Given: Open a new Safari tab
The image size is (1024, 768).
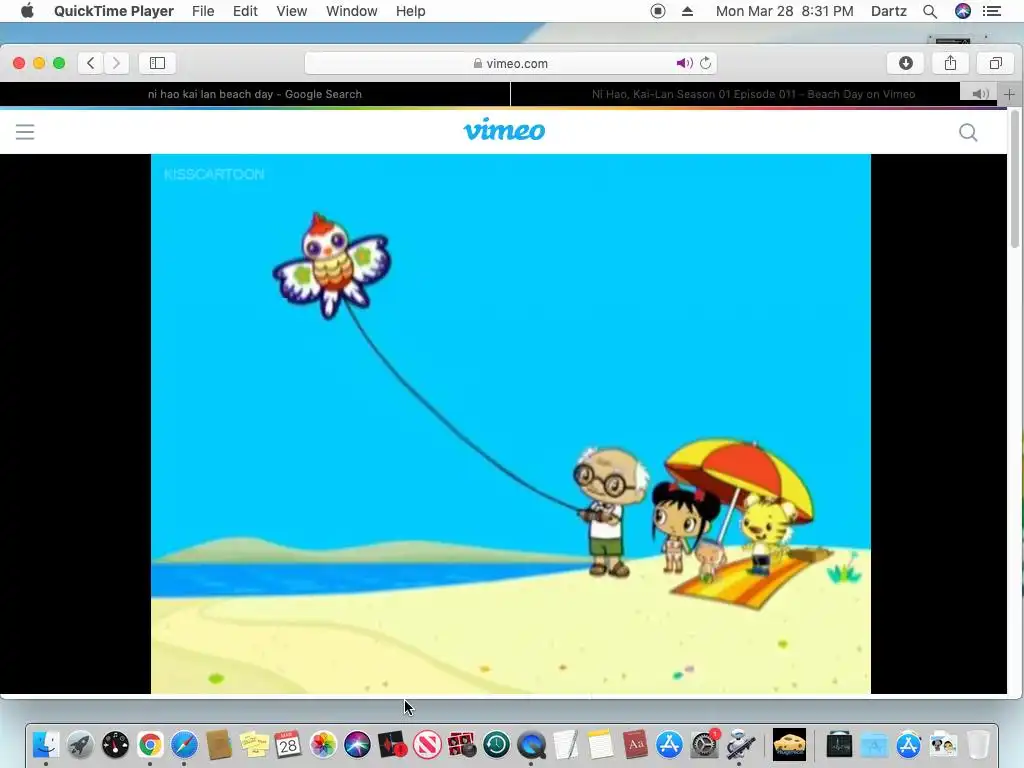Looking at the screenshot, I should pos(1009,94).
